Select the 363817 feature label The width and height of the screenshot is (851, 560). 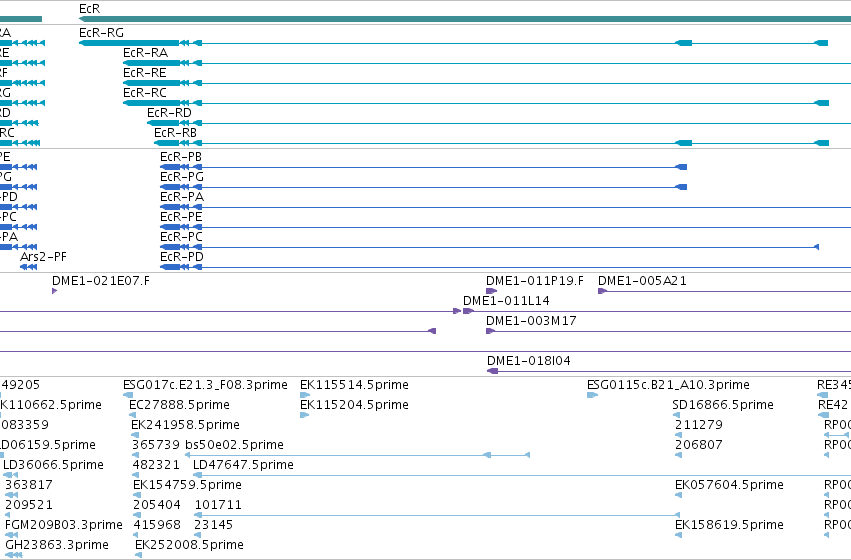29,485
